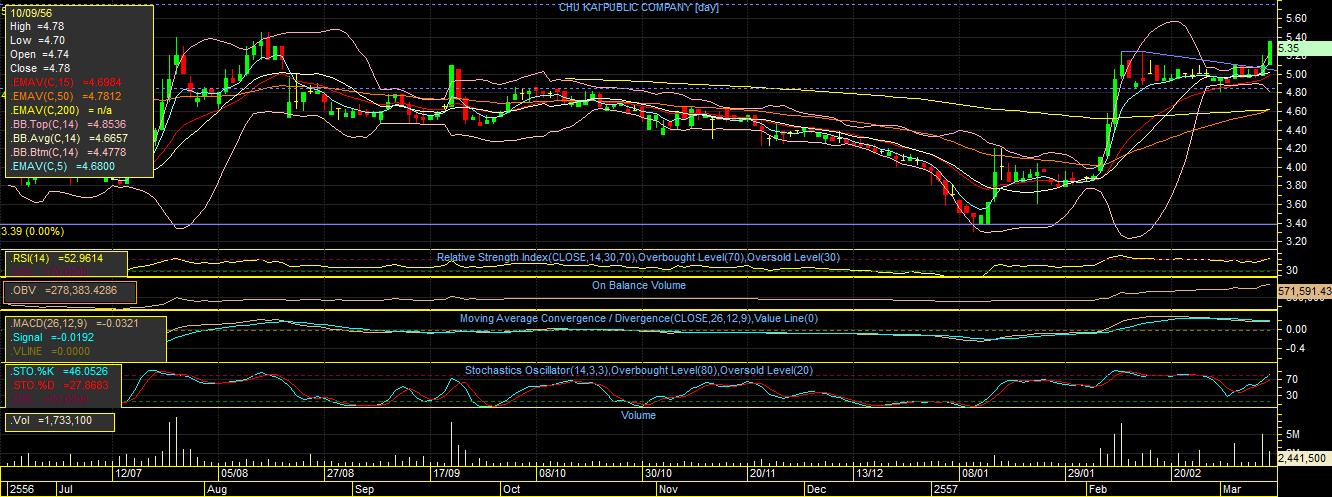Click the BB.Btm(C,14) =4.4778 legend entry

[68, 152]
